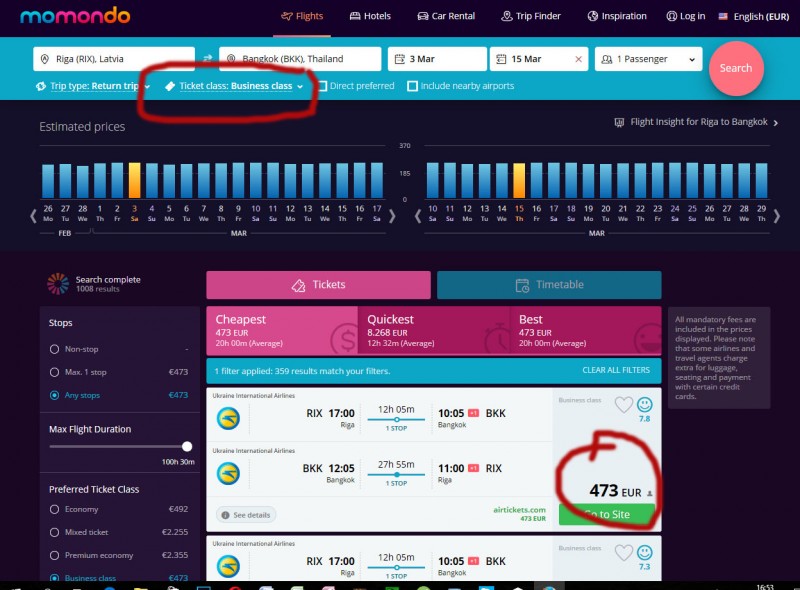Select Any stops radio option
The height and width of the screenshot is (590, 800).
(55, 395)
